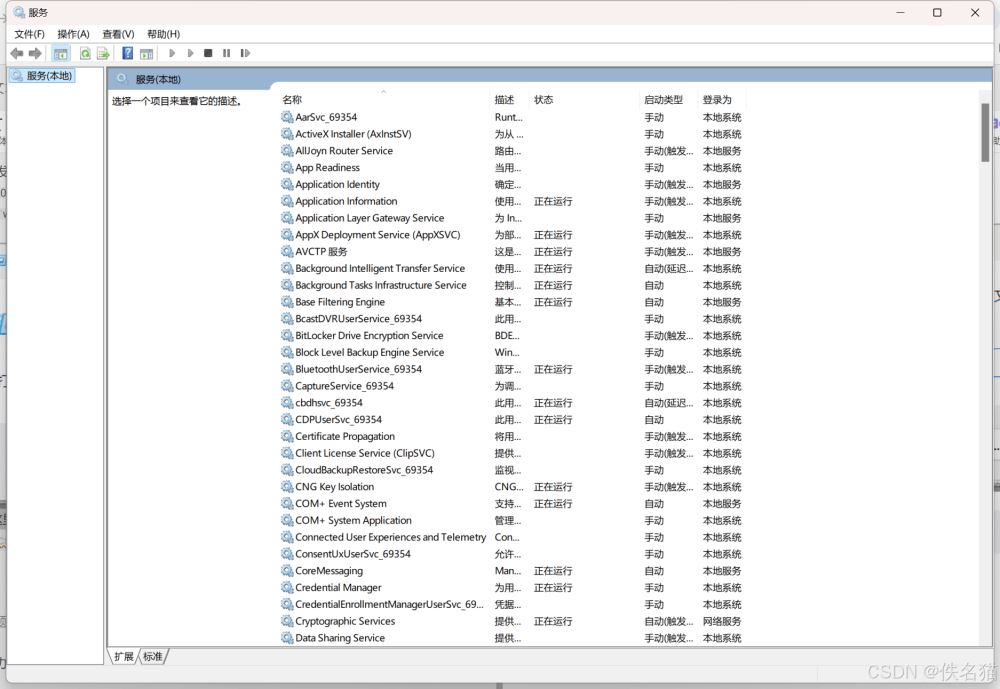Click the Forward arrow in the toolbar
Screen dimensions: 1000x689
pyautogui.click(x=35, y=53)
